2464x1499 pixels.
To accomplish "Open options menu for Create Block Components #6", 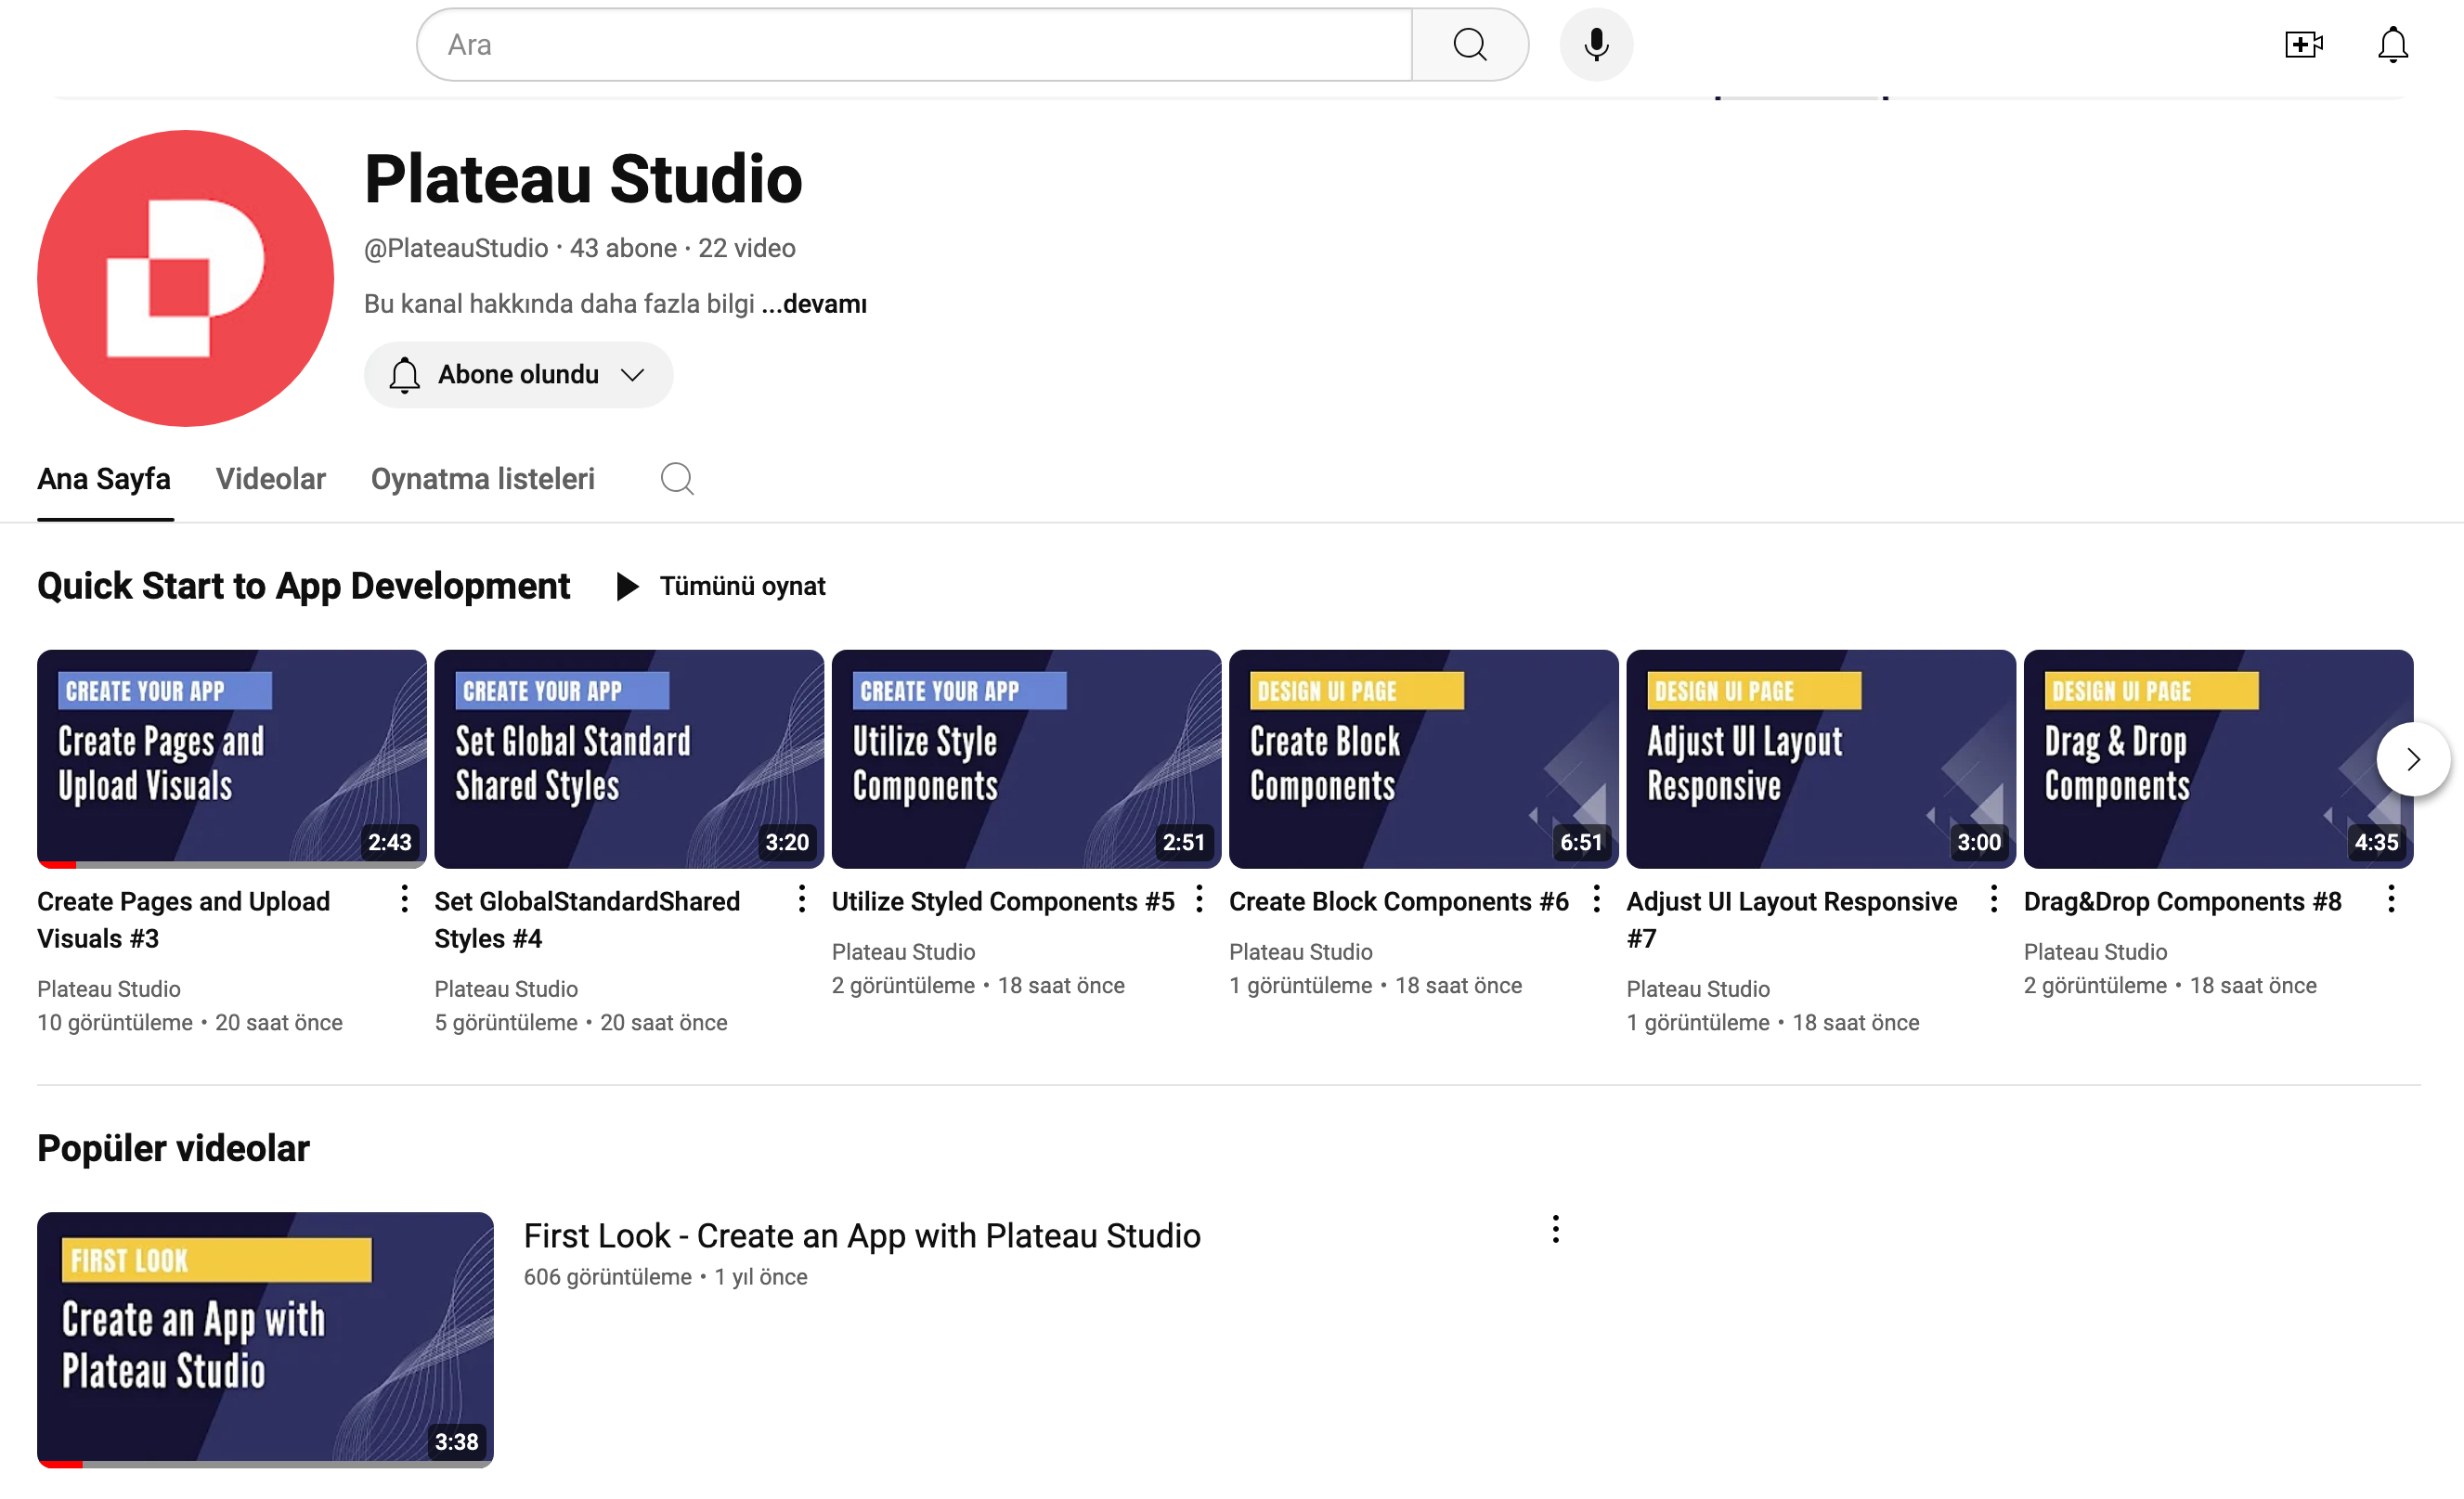I will pyautogui.click(x=1596, y=899).
